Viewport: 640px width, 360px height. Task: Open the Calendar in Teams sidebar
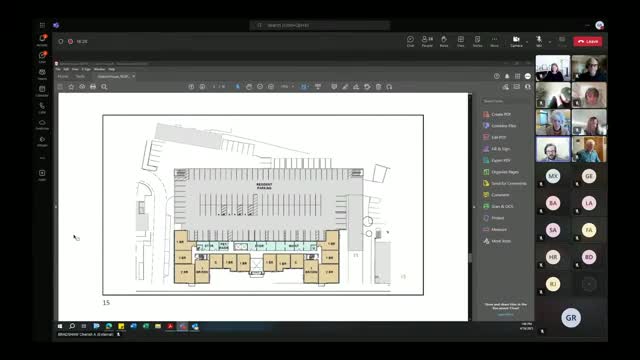click(42, 91)
